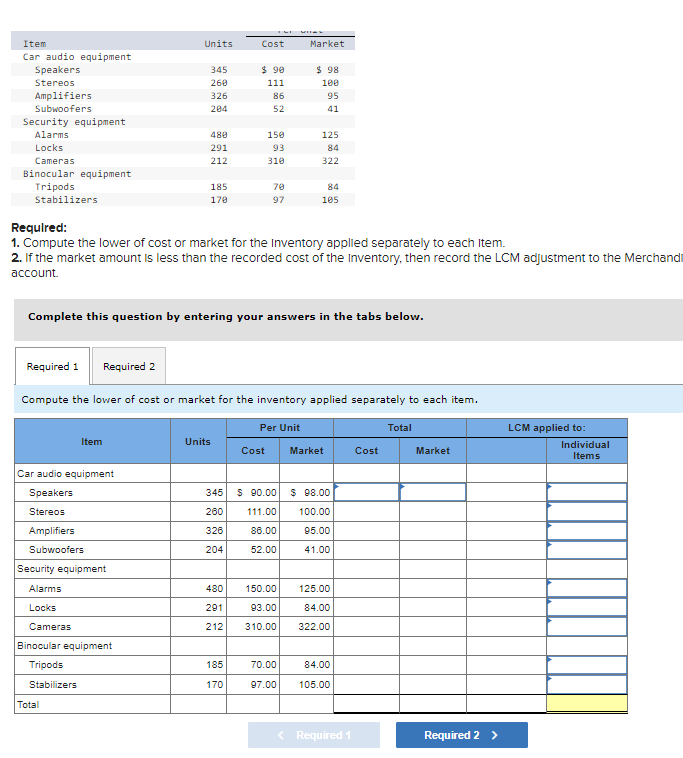Select the Speakers Total Market input cell
The width and height of the screenshot is (683, 758).
point(433,492)
